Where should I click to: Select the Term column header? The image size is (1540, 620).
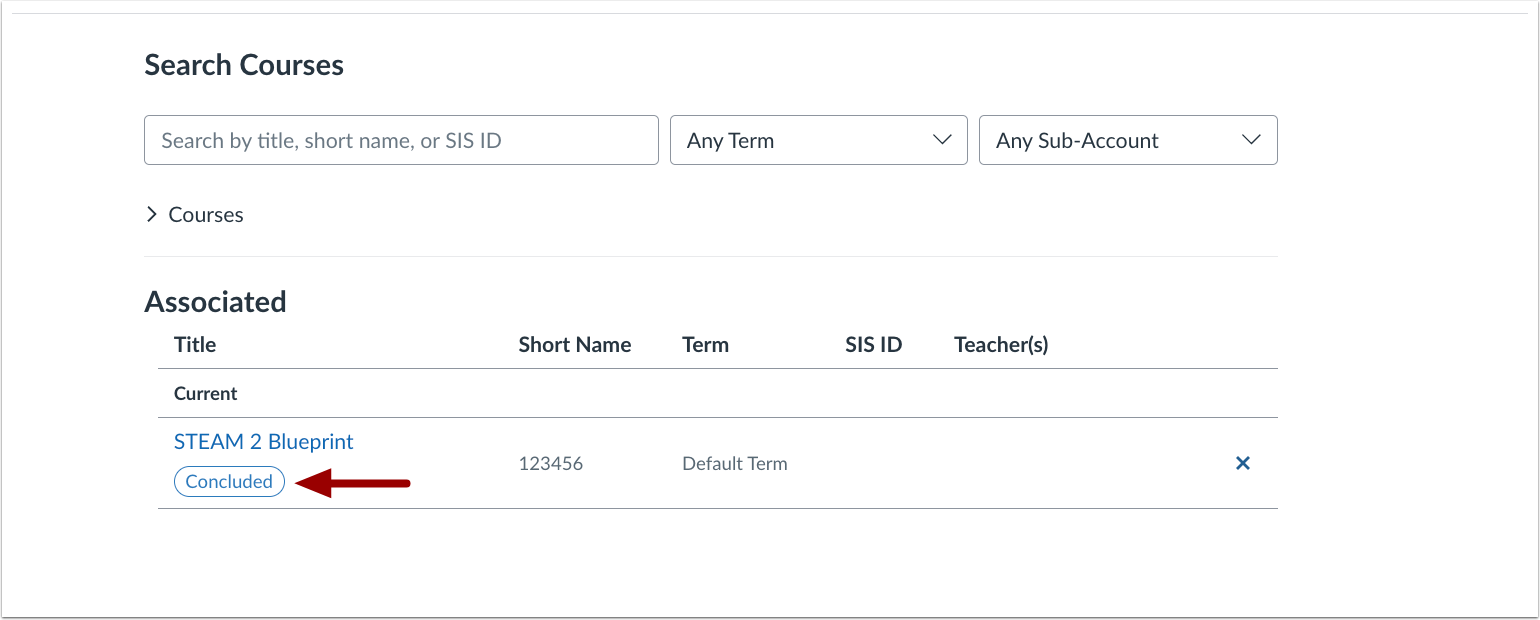click(x=706, y=344)
